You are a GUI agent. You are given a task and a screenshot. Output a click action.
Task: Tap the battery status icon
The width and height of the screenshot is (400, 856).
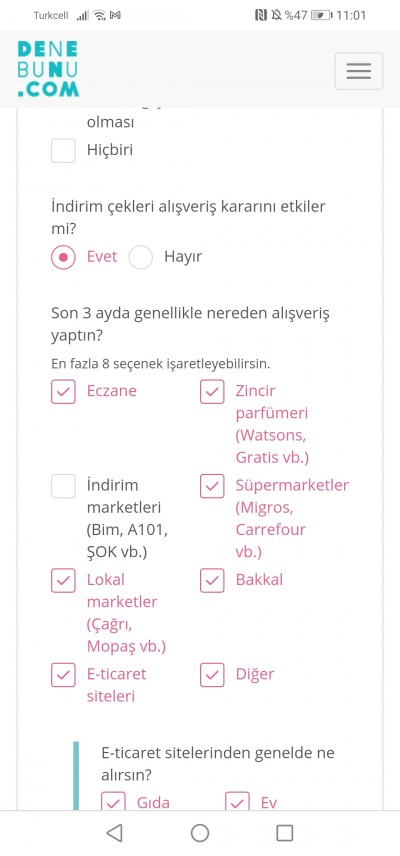[322, 15]
